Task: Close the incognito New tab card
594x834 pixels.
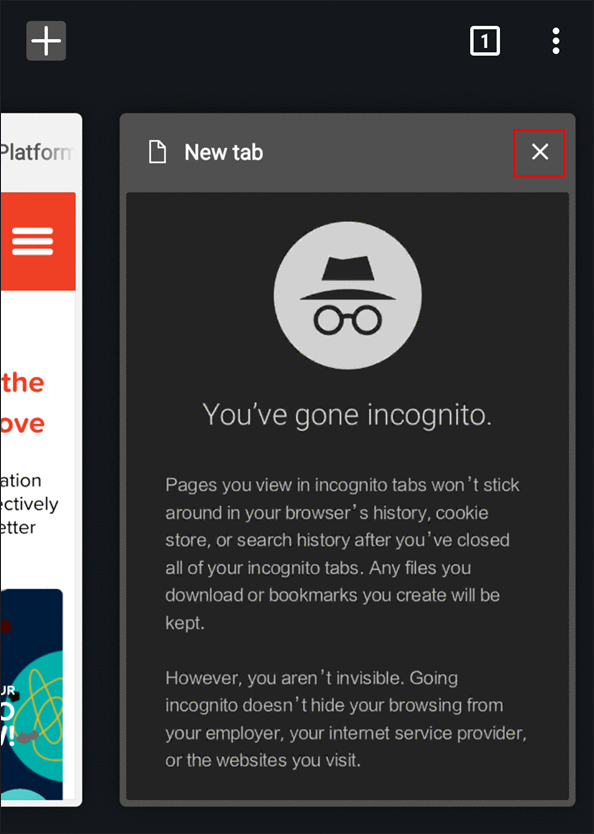Action: point(539,152)
